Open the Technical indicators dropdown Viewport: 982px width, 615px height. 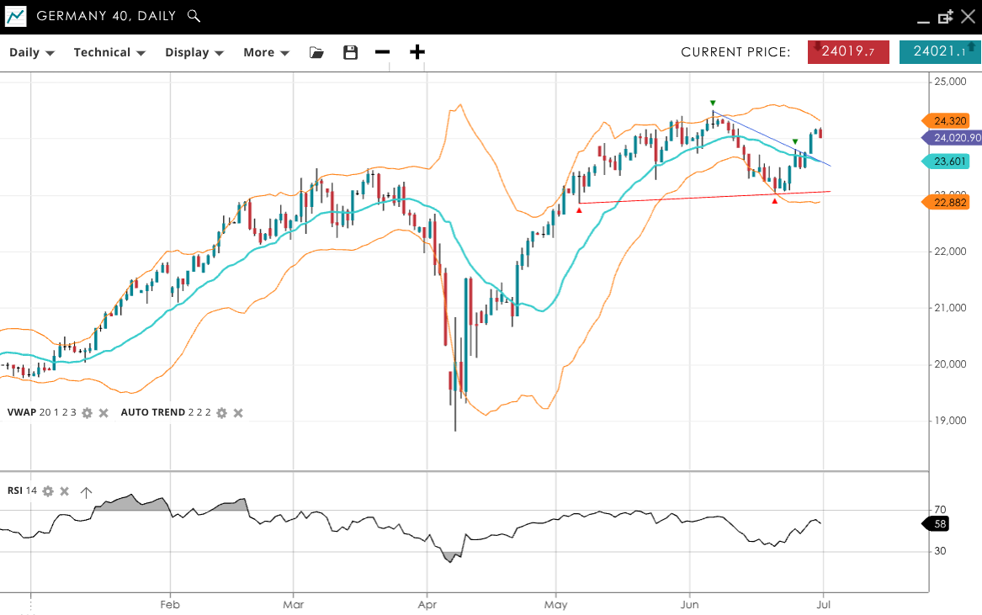tap(109, 52)
